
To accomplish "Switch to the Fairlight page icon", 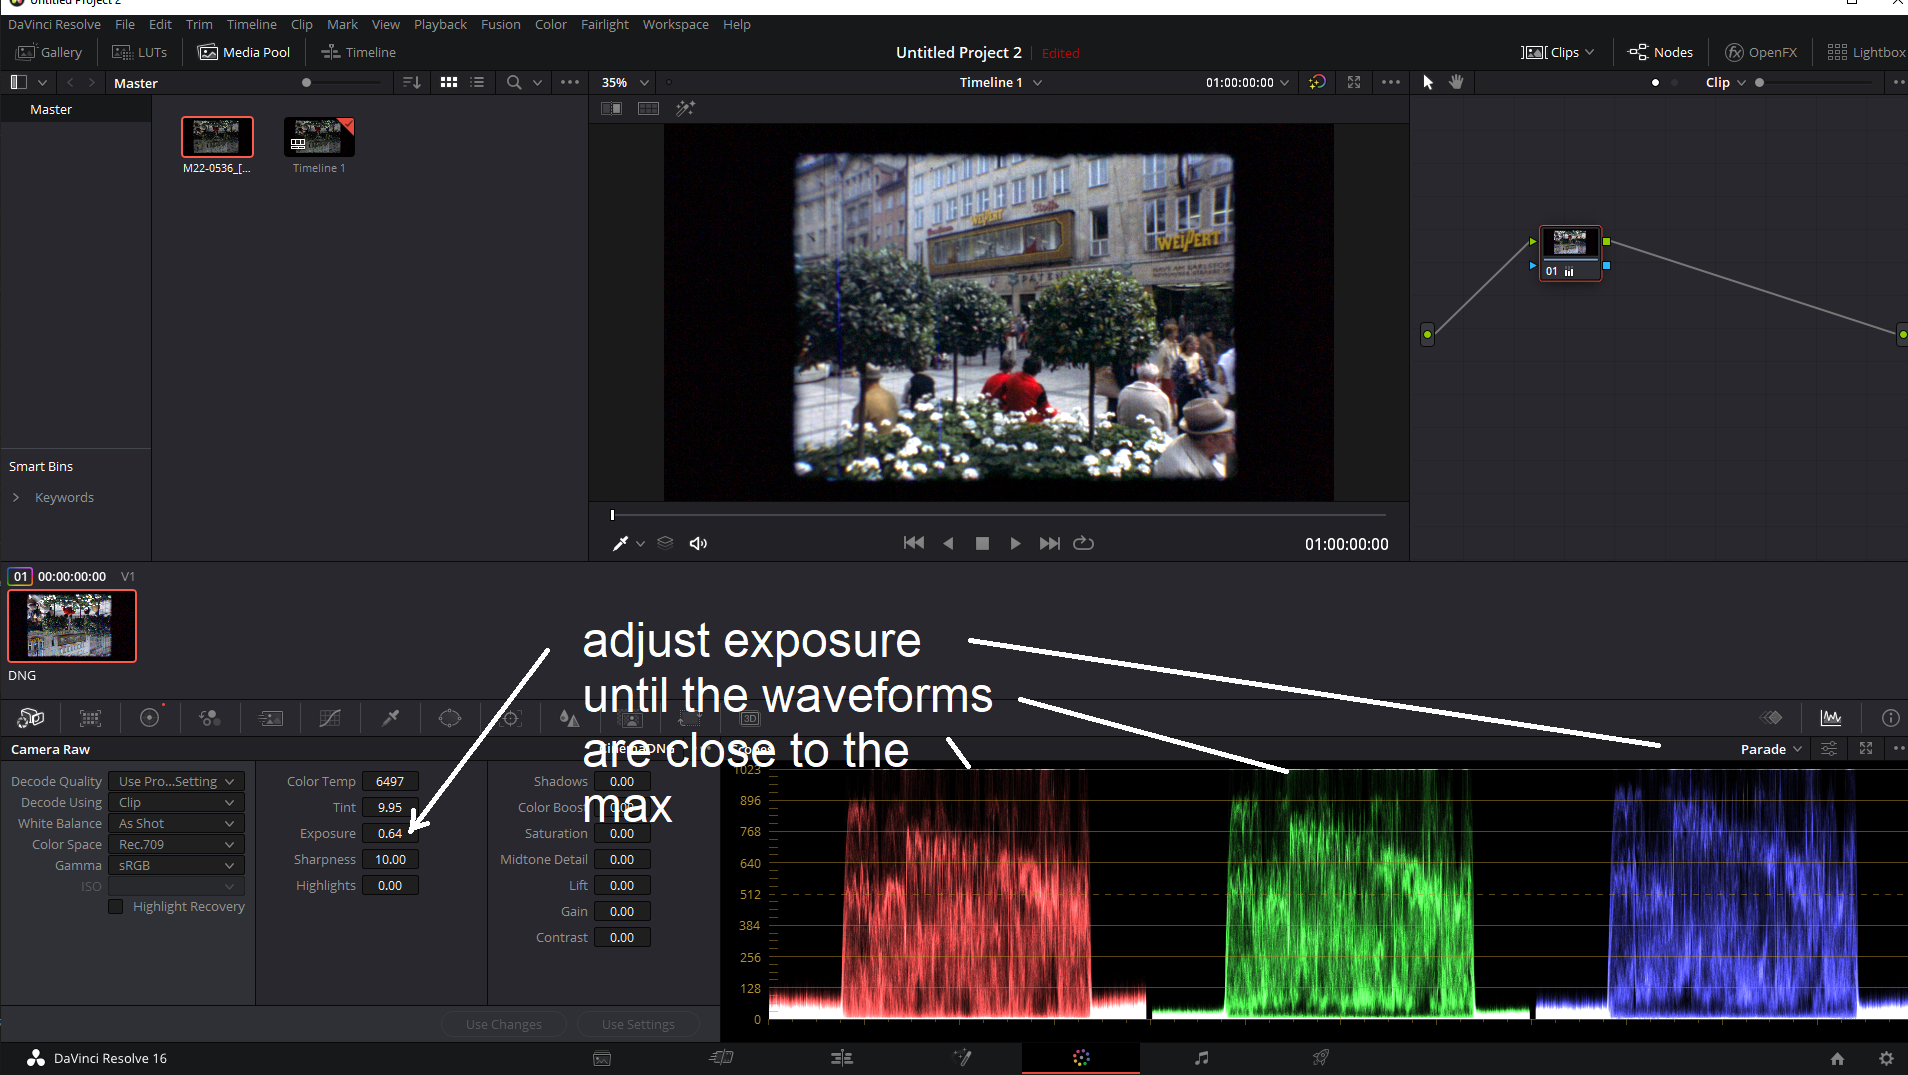I will point(1201,1058).
